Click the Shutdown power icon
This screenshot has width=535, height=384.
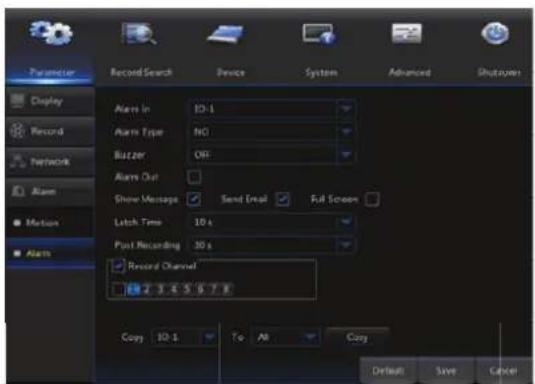pyautogui.click(x=495, y=33)
